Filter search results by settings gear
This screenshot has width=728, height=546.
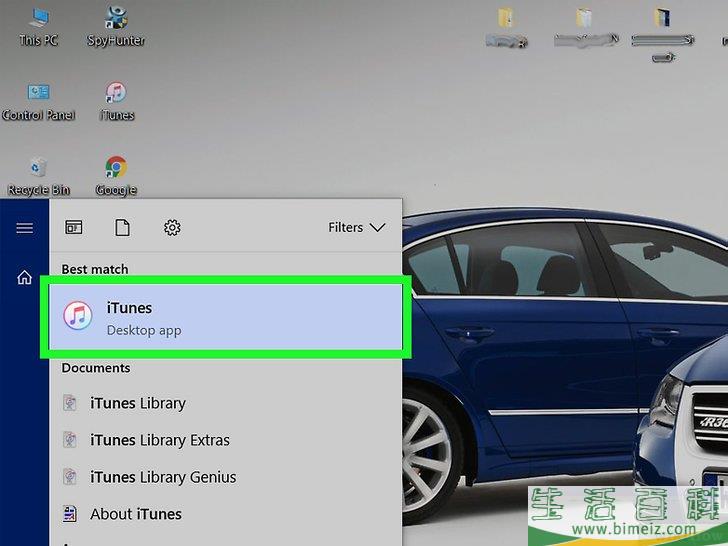coord(172,228)
